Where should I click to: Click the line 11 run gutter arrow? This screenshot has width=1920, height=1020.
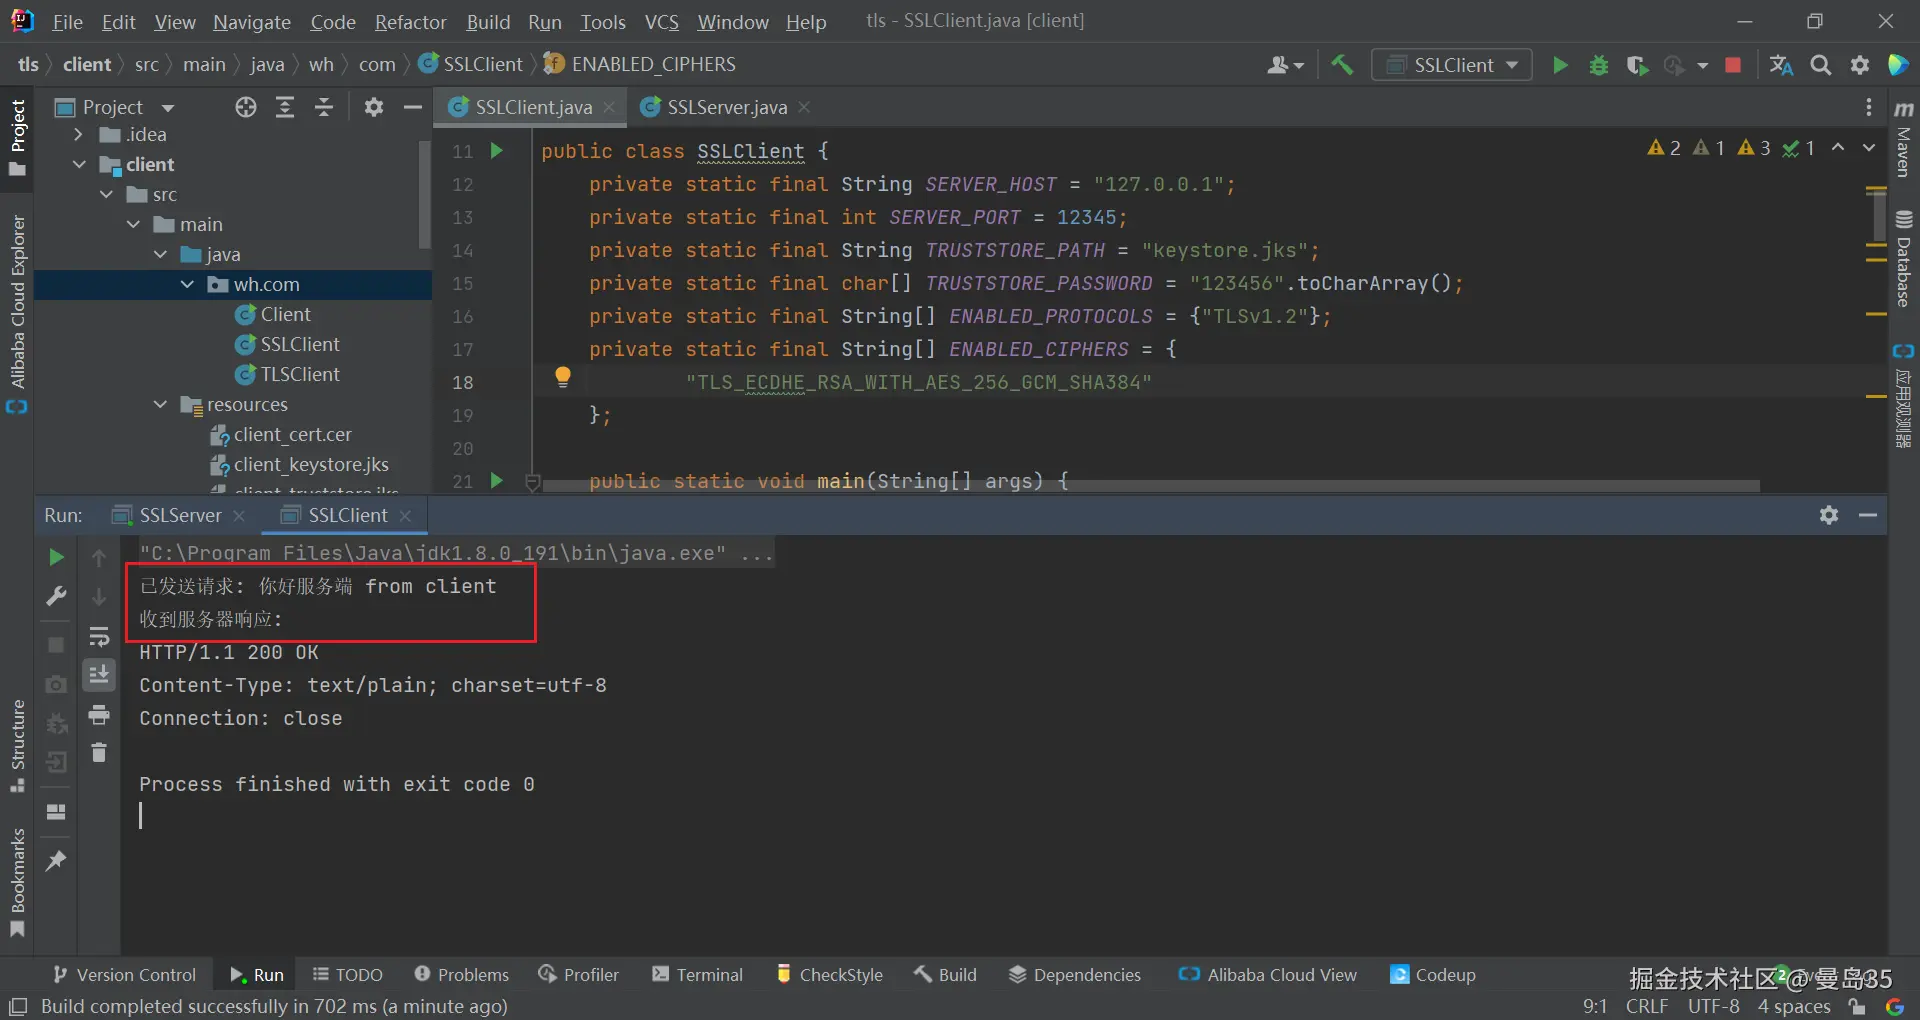tap(496, 151)
